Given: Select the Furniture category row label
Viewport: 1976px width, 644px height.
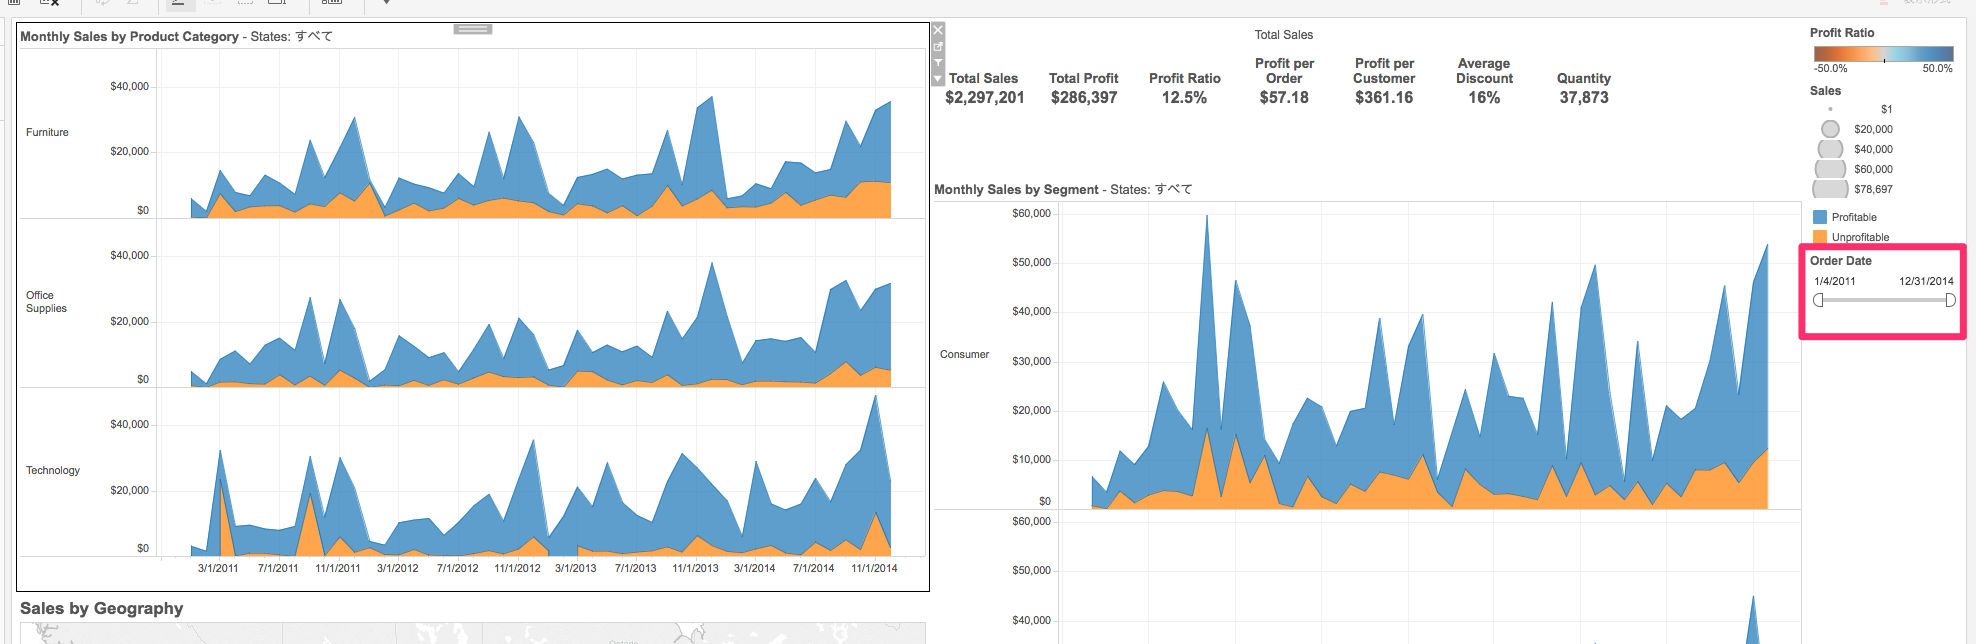Looking at the screenshot, I should click(x=47, y=132).
